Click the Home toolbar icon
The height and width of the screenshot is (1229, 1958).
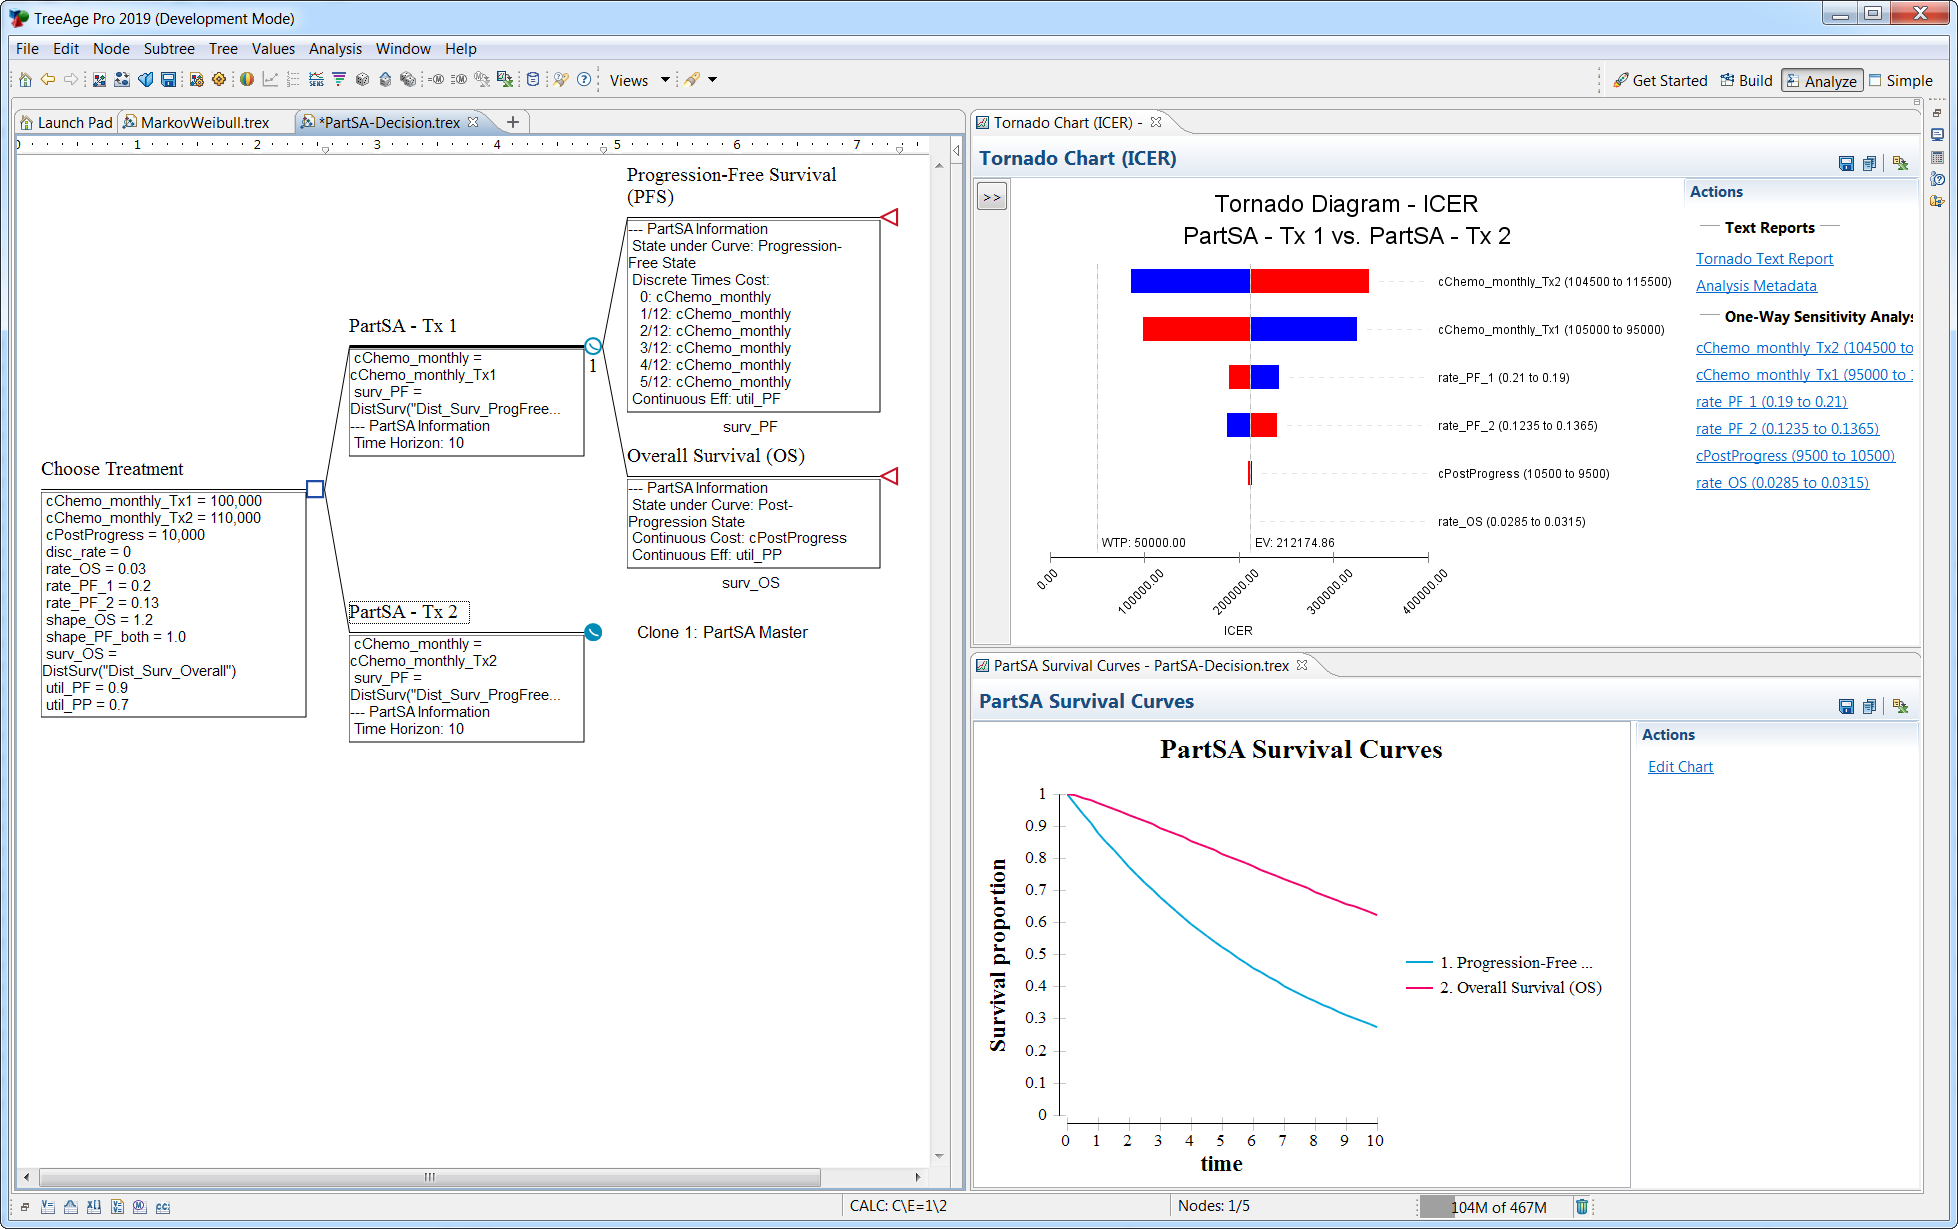pyautogui.click(x=26, y=80)
